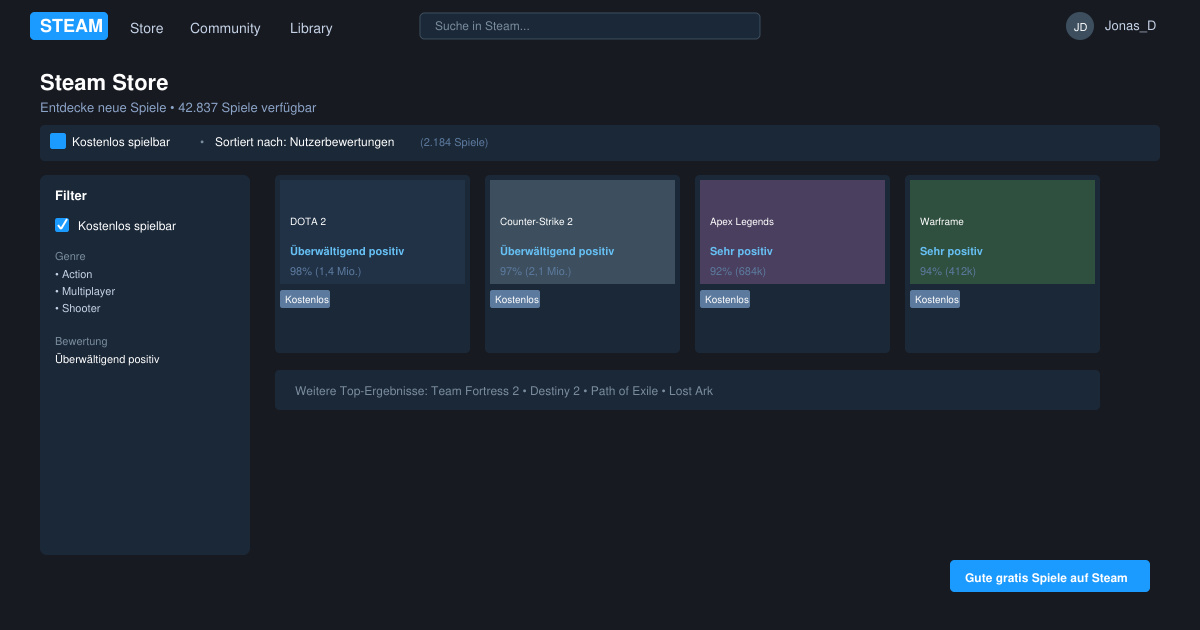
Task: Click the 97% (2,1 Mio.) rating text
Action: (536, 271)
